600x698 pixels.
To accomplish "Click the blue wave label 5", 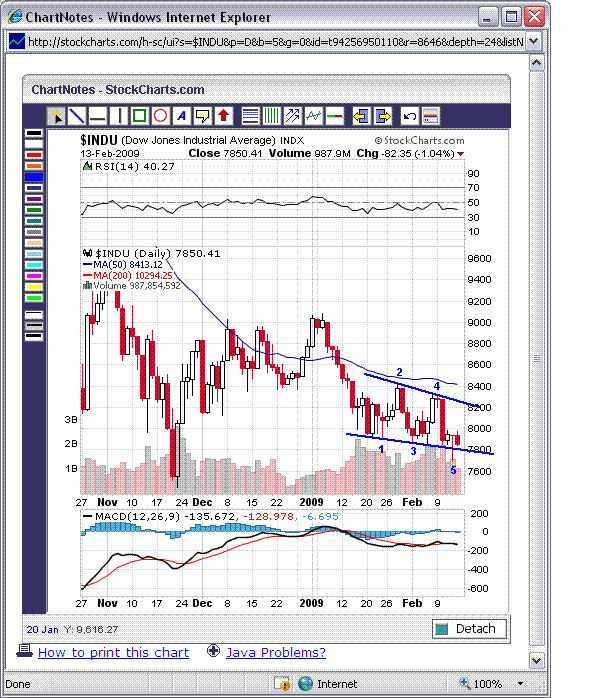I will [453, 470].
